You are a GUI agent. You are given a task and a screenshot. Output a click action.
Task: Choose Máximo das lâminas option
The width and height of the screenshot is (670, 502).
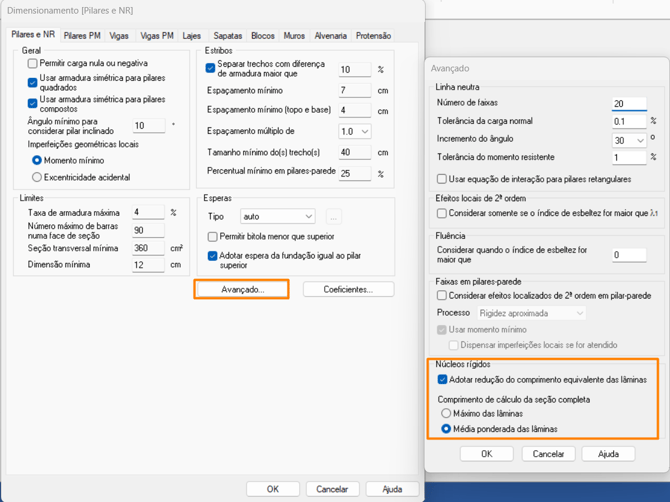[x=447, y=413]
